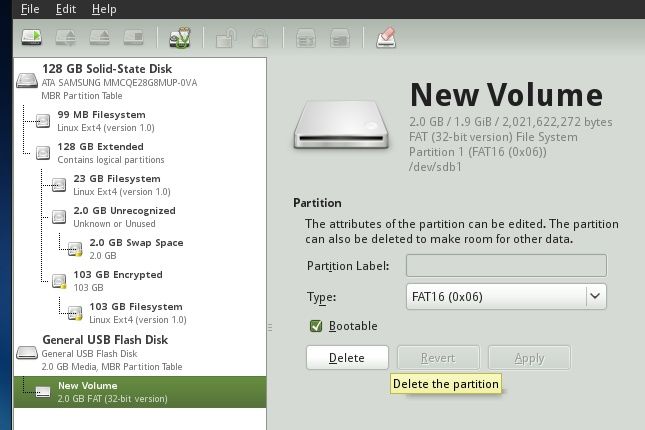
Task: Click the 'Partition 1 (FAT16 (0x06))' text
Action: (478, 152)
